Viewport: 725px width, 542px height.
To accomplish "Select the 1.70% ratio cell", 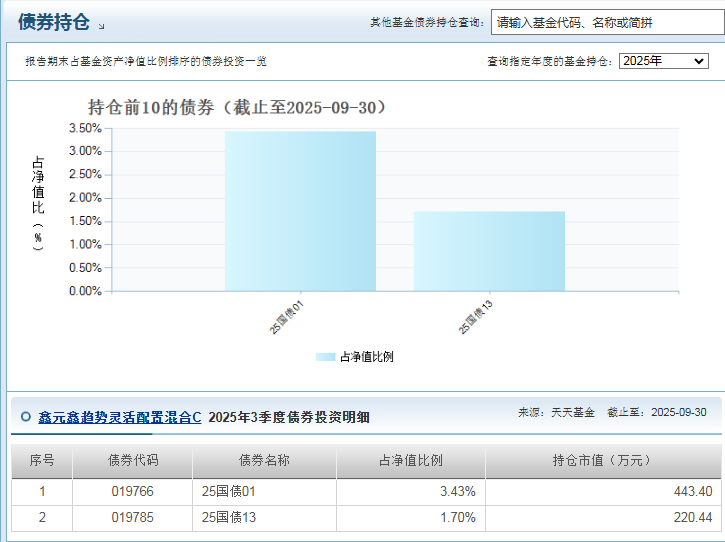I will coord(411,517).
